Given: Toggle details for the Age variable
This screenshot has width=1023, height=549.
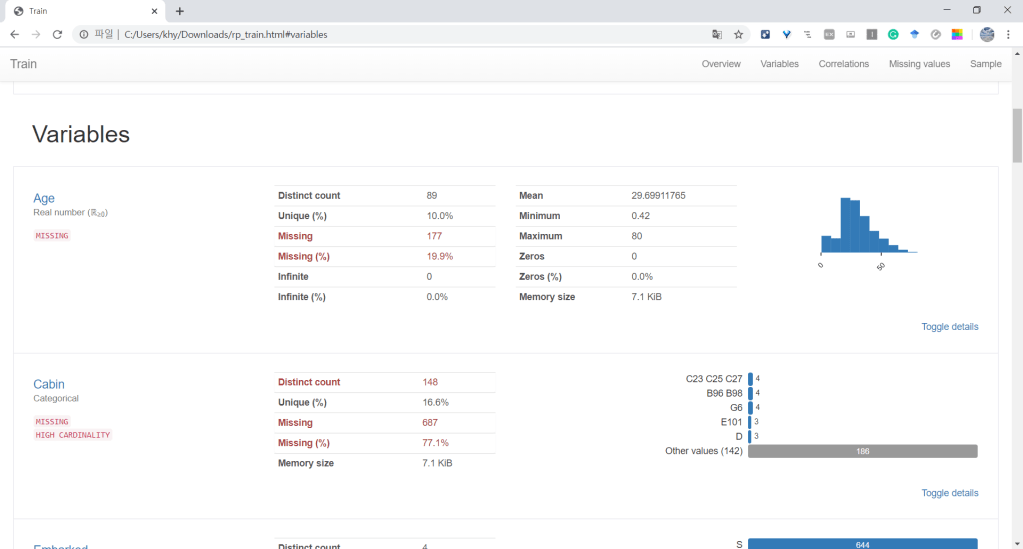Looking at the screenshot, I should tap(949, 327).
